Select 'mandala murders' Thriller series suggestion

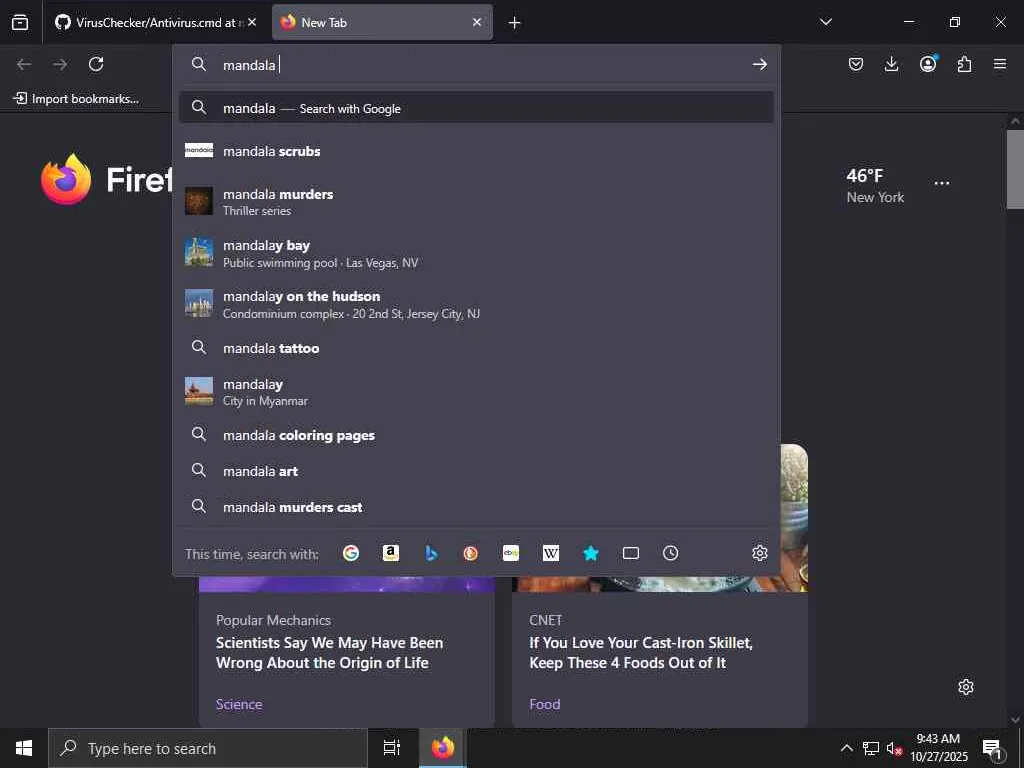[x=476, y=202]
